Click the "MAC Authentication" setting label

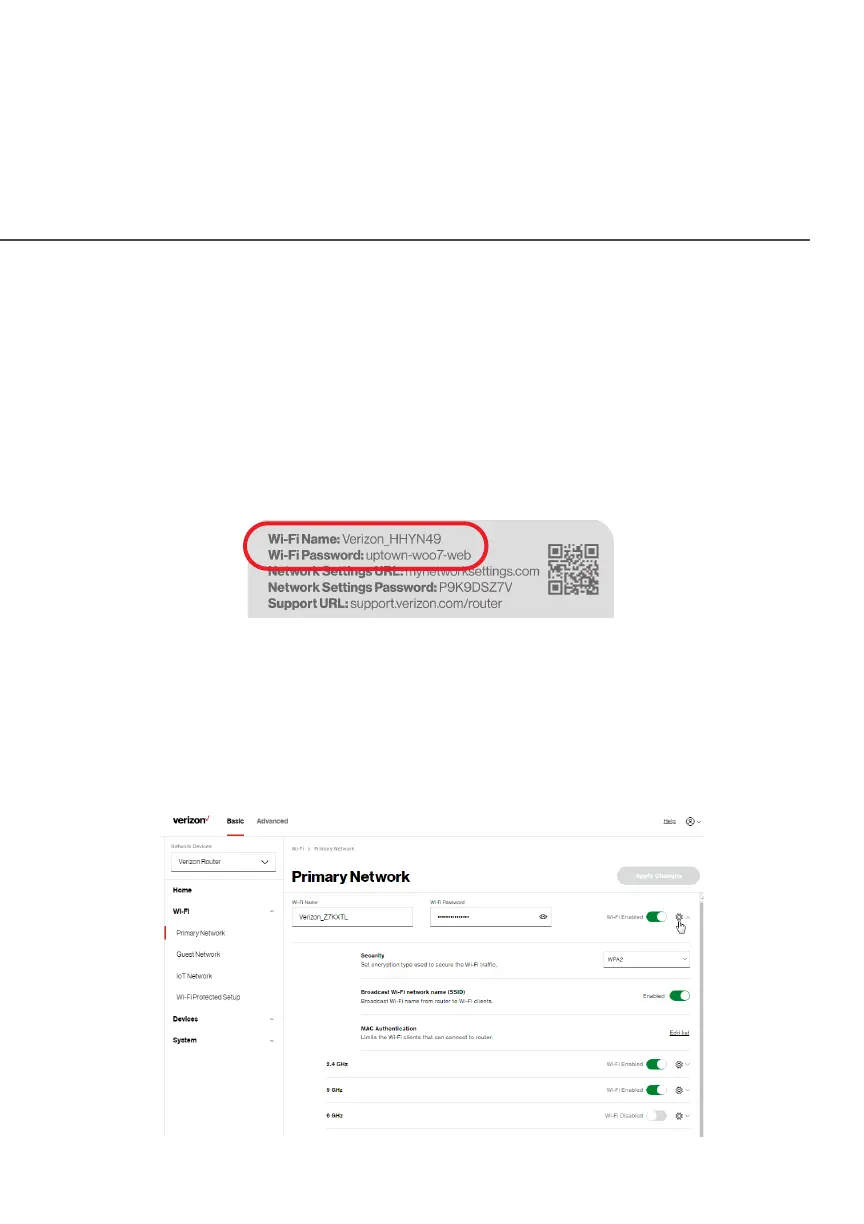tap(388, 1028)
